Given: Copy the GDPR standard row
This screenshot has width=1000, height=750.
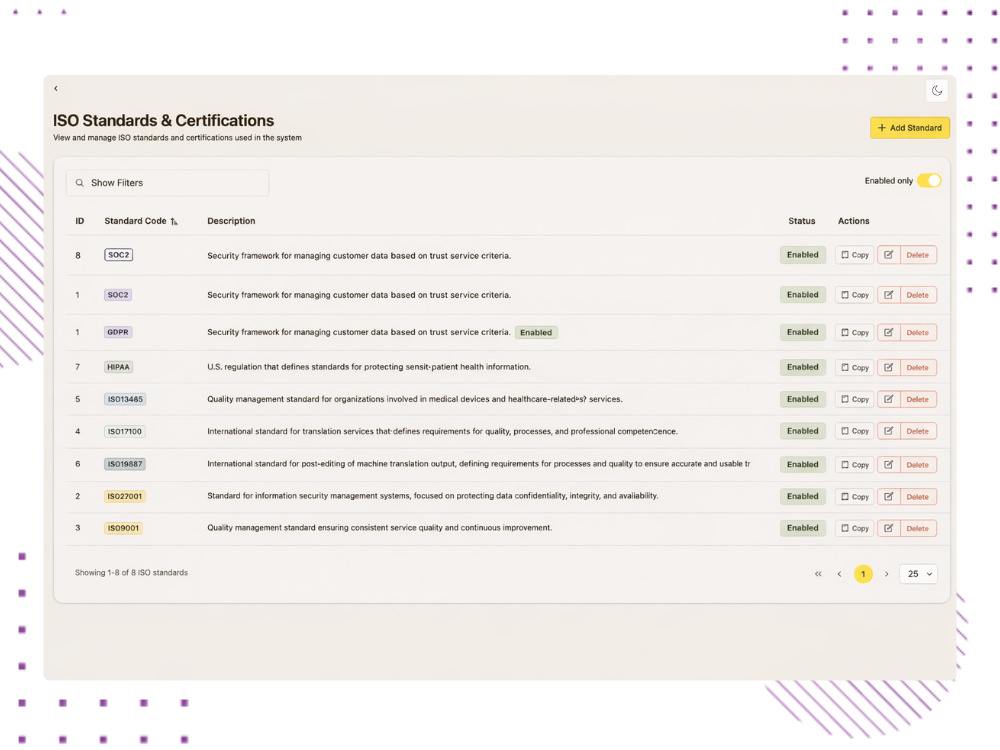Looking at the screenshot, I should tap(854, 333).
